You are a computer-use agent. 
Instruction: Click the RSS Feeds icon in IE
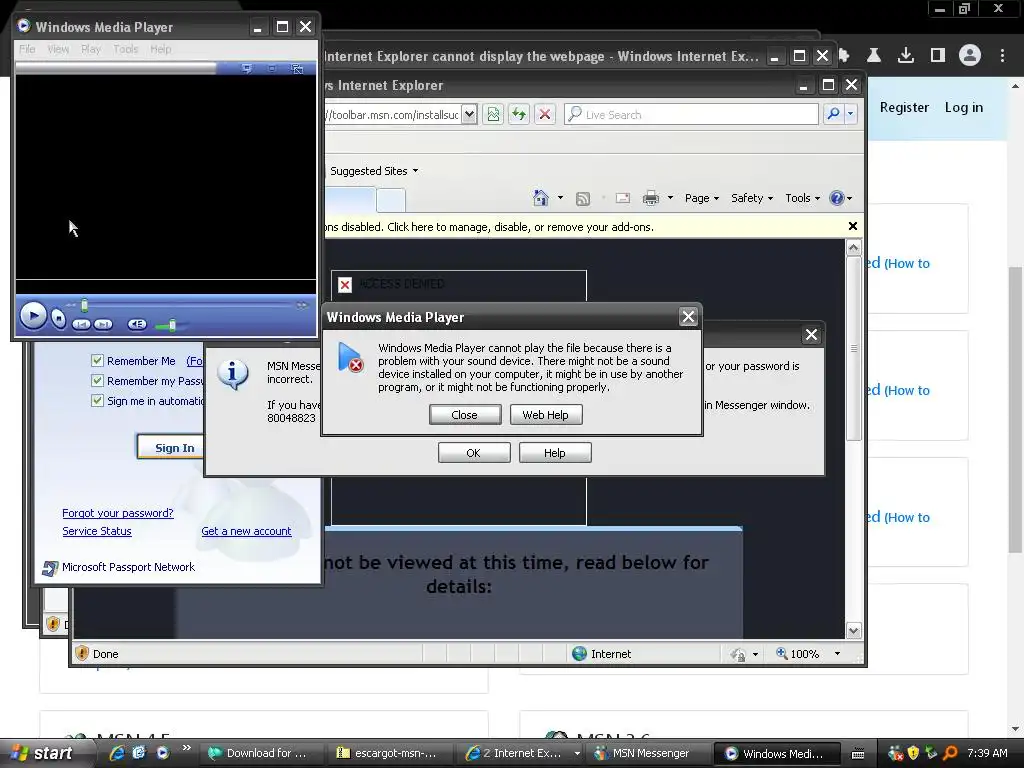[x=583, y=199]
